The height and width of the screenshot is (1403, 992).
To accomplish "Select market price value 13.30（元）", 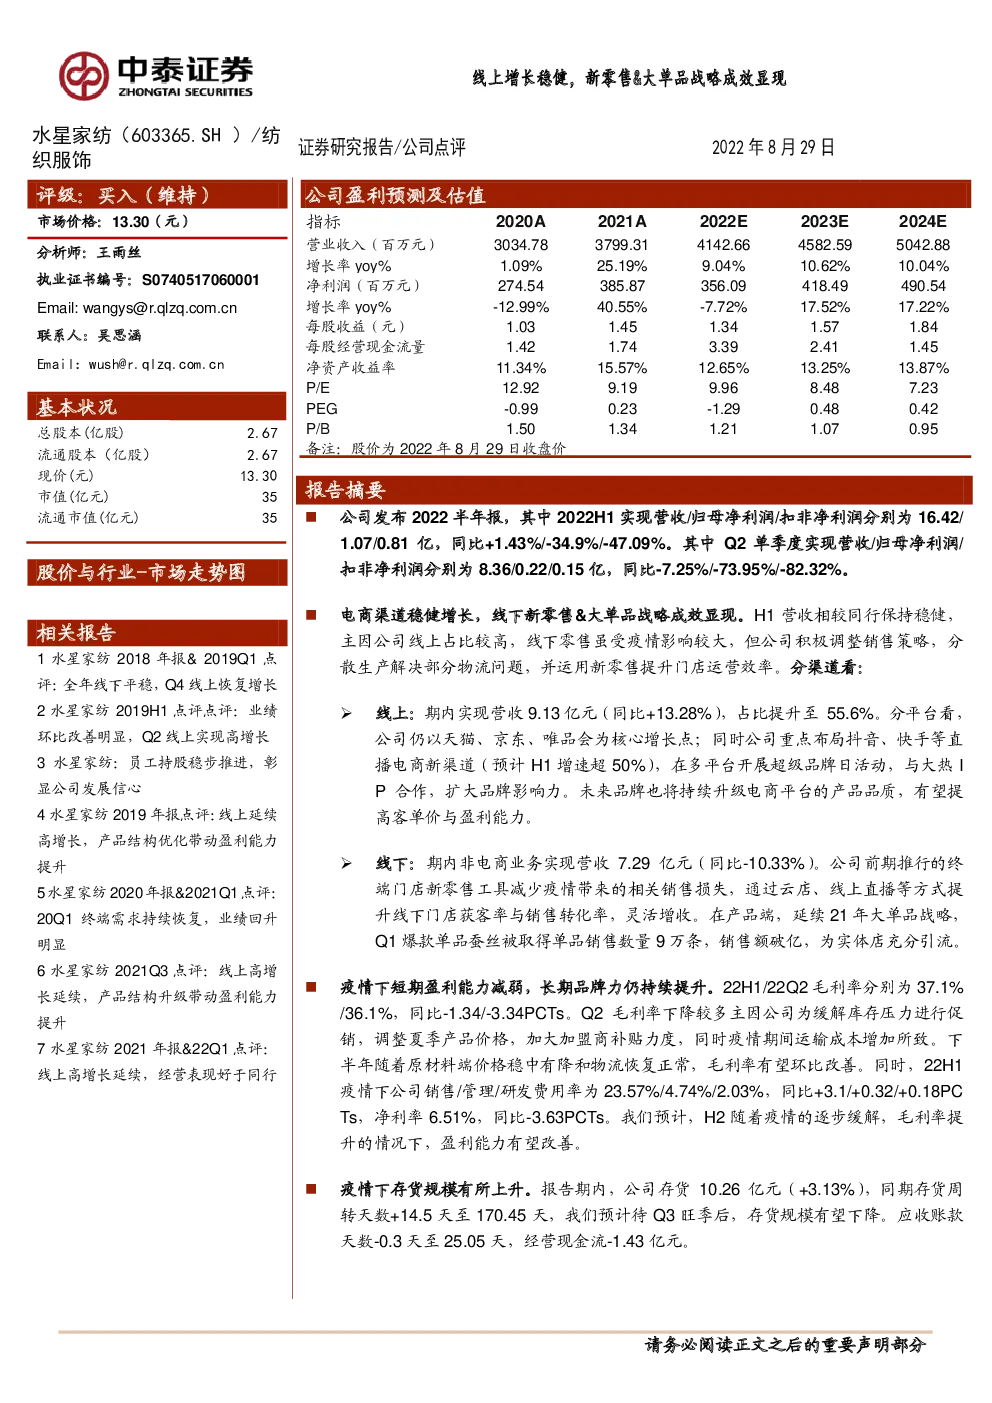I will [150, 222].
